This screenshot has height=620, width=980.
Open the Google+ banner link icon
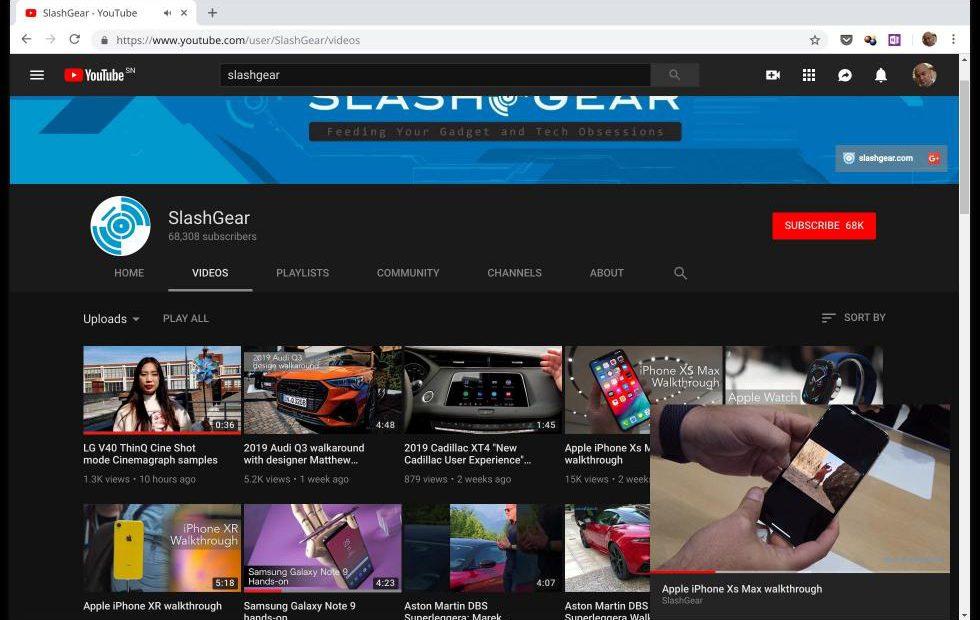click(934, 158)
